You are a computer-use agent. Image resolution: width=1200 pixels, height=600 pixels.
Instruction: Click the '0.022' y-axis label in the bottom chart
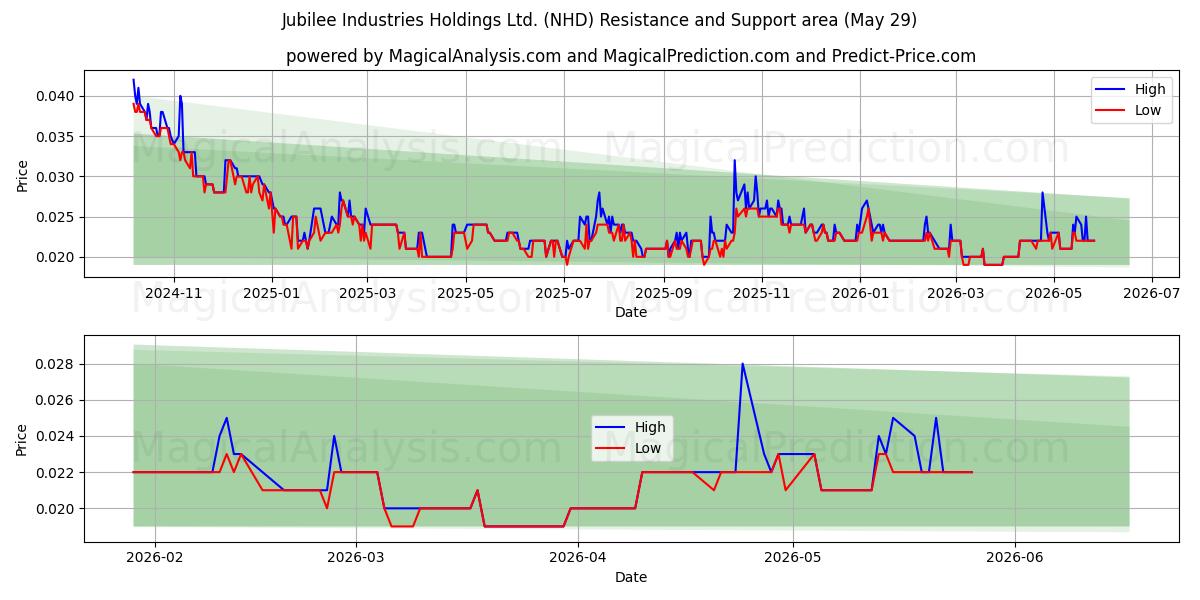(56, 472)
